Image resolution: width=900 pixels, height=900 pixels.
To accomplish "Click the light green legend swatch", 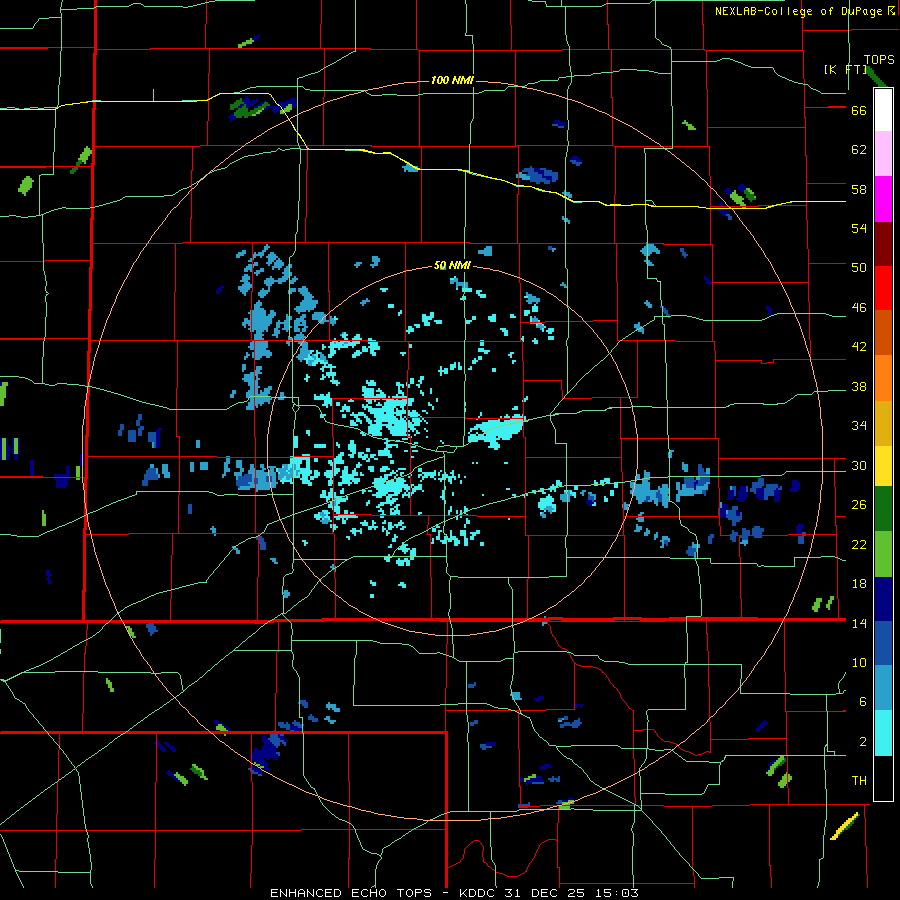I will [883, 554].
